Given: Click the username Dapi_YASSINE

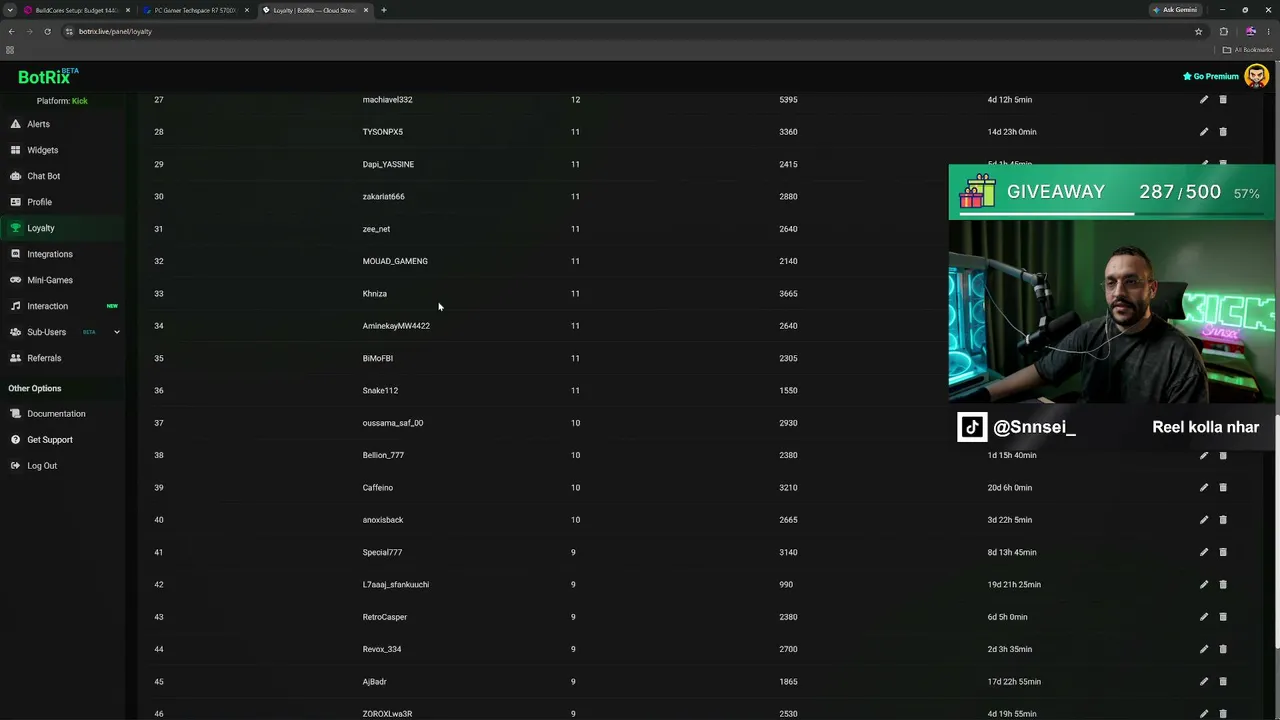Looking at the screenshot, I should point(388,164).
